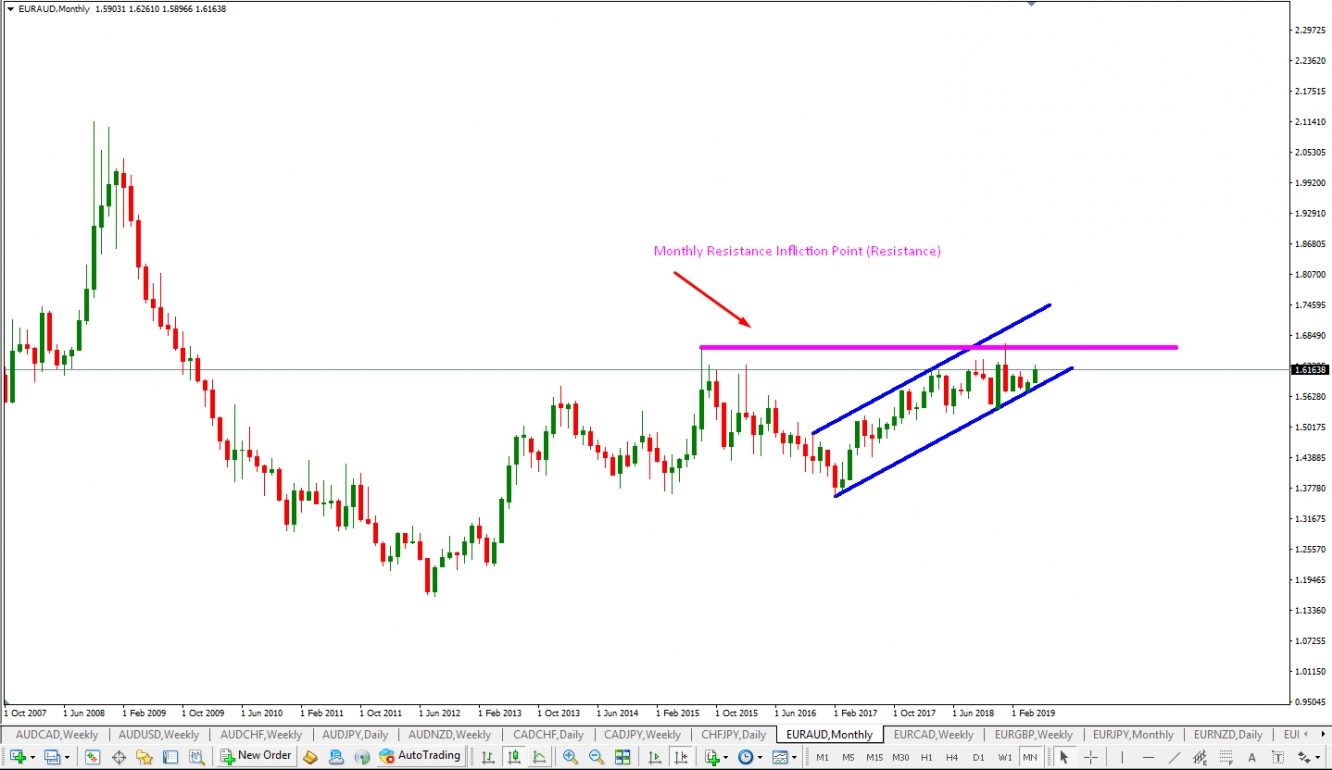Select the M1 timeframe
The width and height of the screenshot is (1332, 770).
point(823,757)
